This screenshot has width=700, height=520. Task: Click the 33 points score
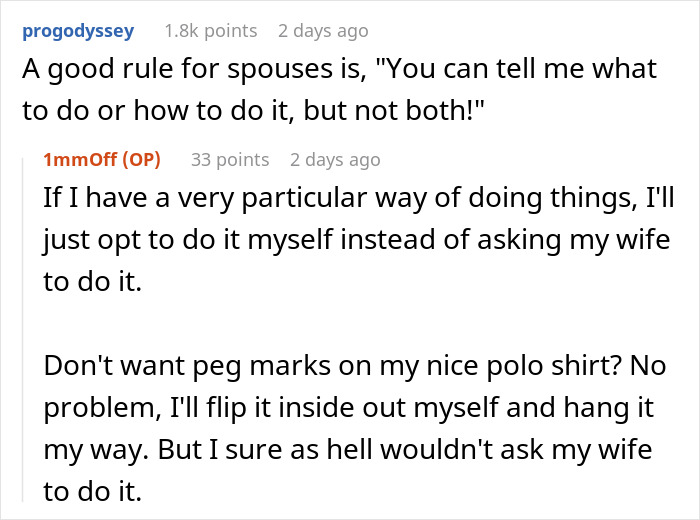(x=230, y=159)
